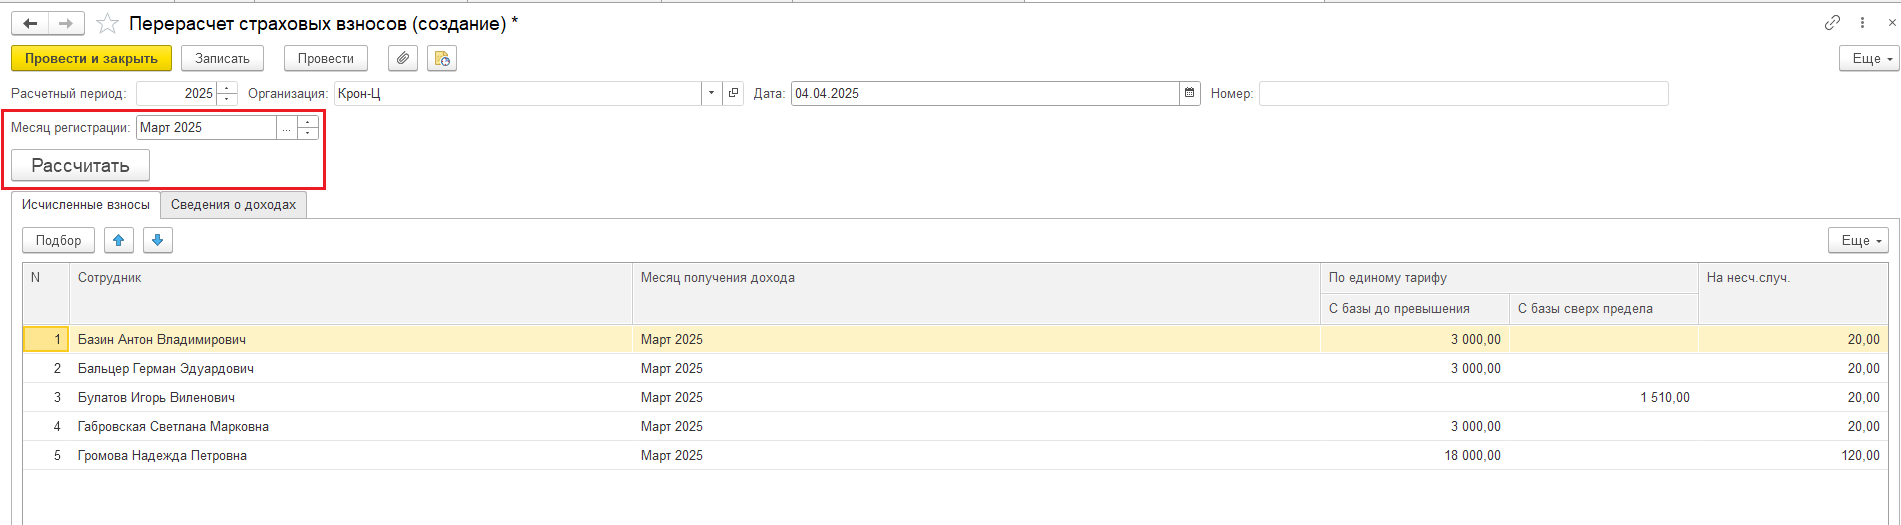Open calendar picker for Дата field
This screenshot has width=1901, height=525.
(x=1190, y=93)
